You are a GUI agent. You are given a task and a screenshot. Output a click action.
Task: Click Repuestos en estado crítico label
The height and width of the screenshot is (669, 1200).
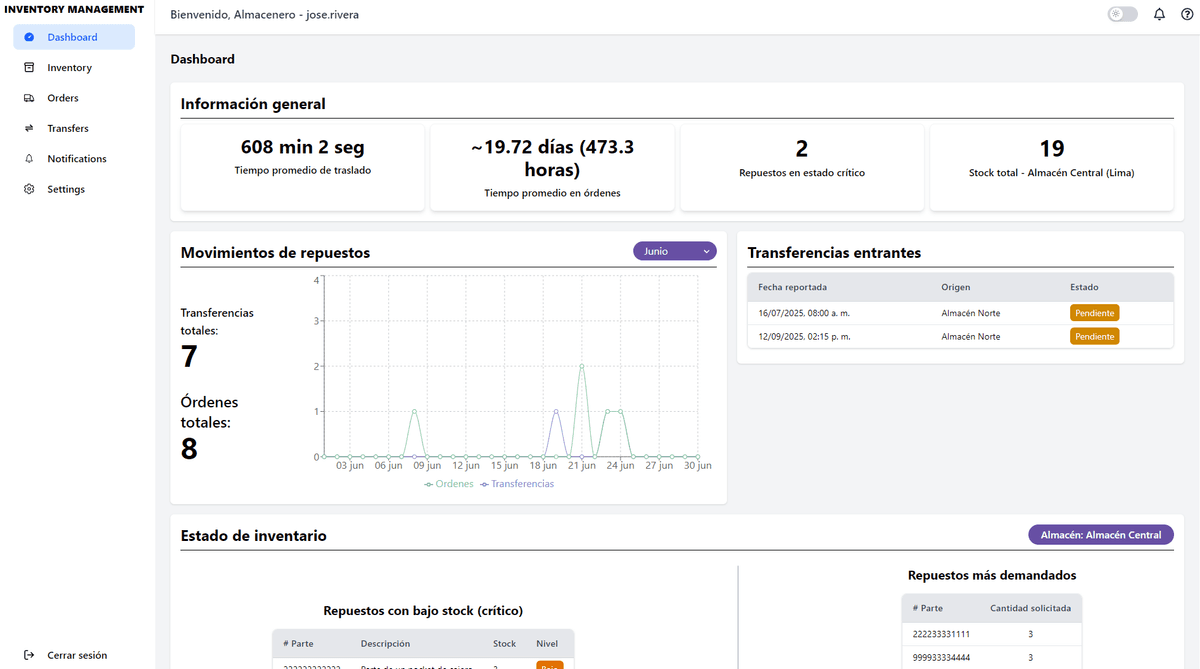click(802, 173)
